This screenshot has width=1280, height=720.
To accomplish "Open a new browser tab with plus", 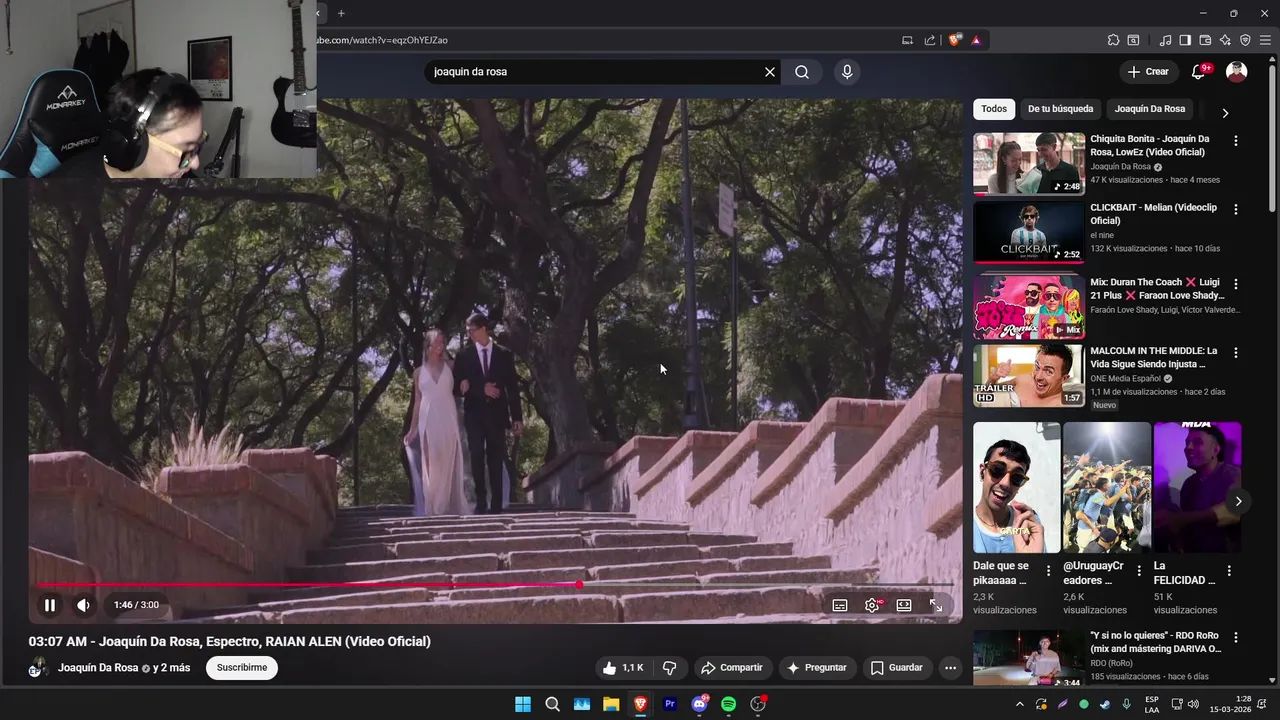I will click(341, 13).
